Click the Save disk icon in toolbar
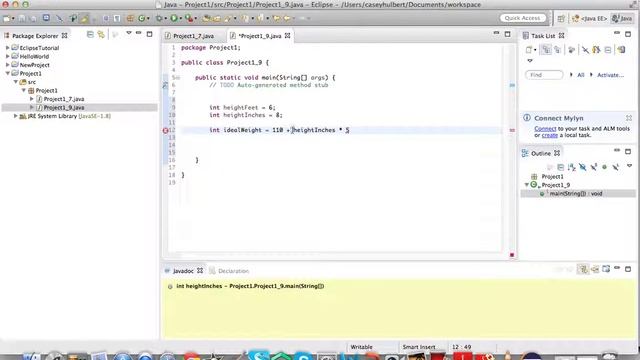The width and height of the screenshot is (640, 360). tap(22, 18)
